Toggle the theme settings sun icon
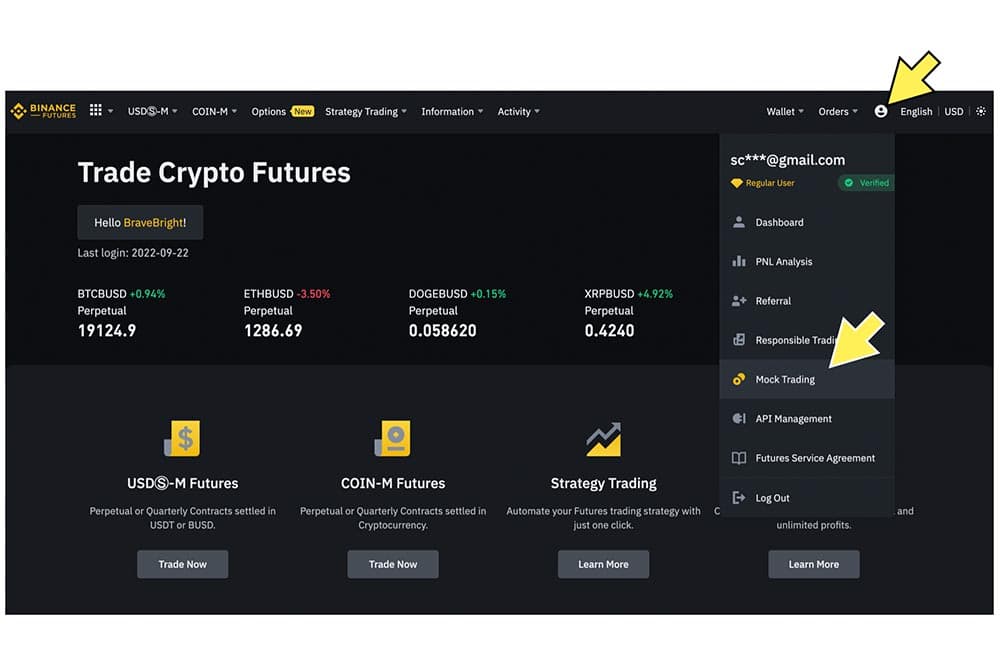Viewport: 1000px width, 667px height. tap(981, 111)
